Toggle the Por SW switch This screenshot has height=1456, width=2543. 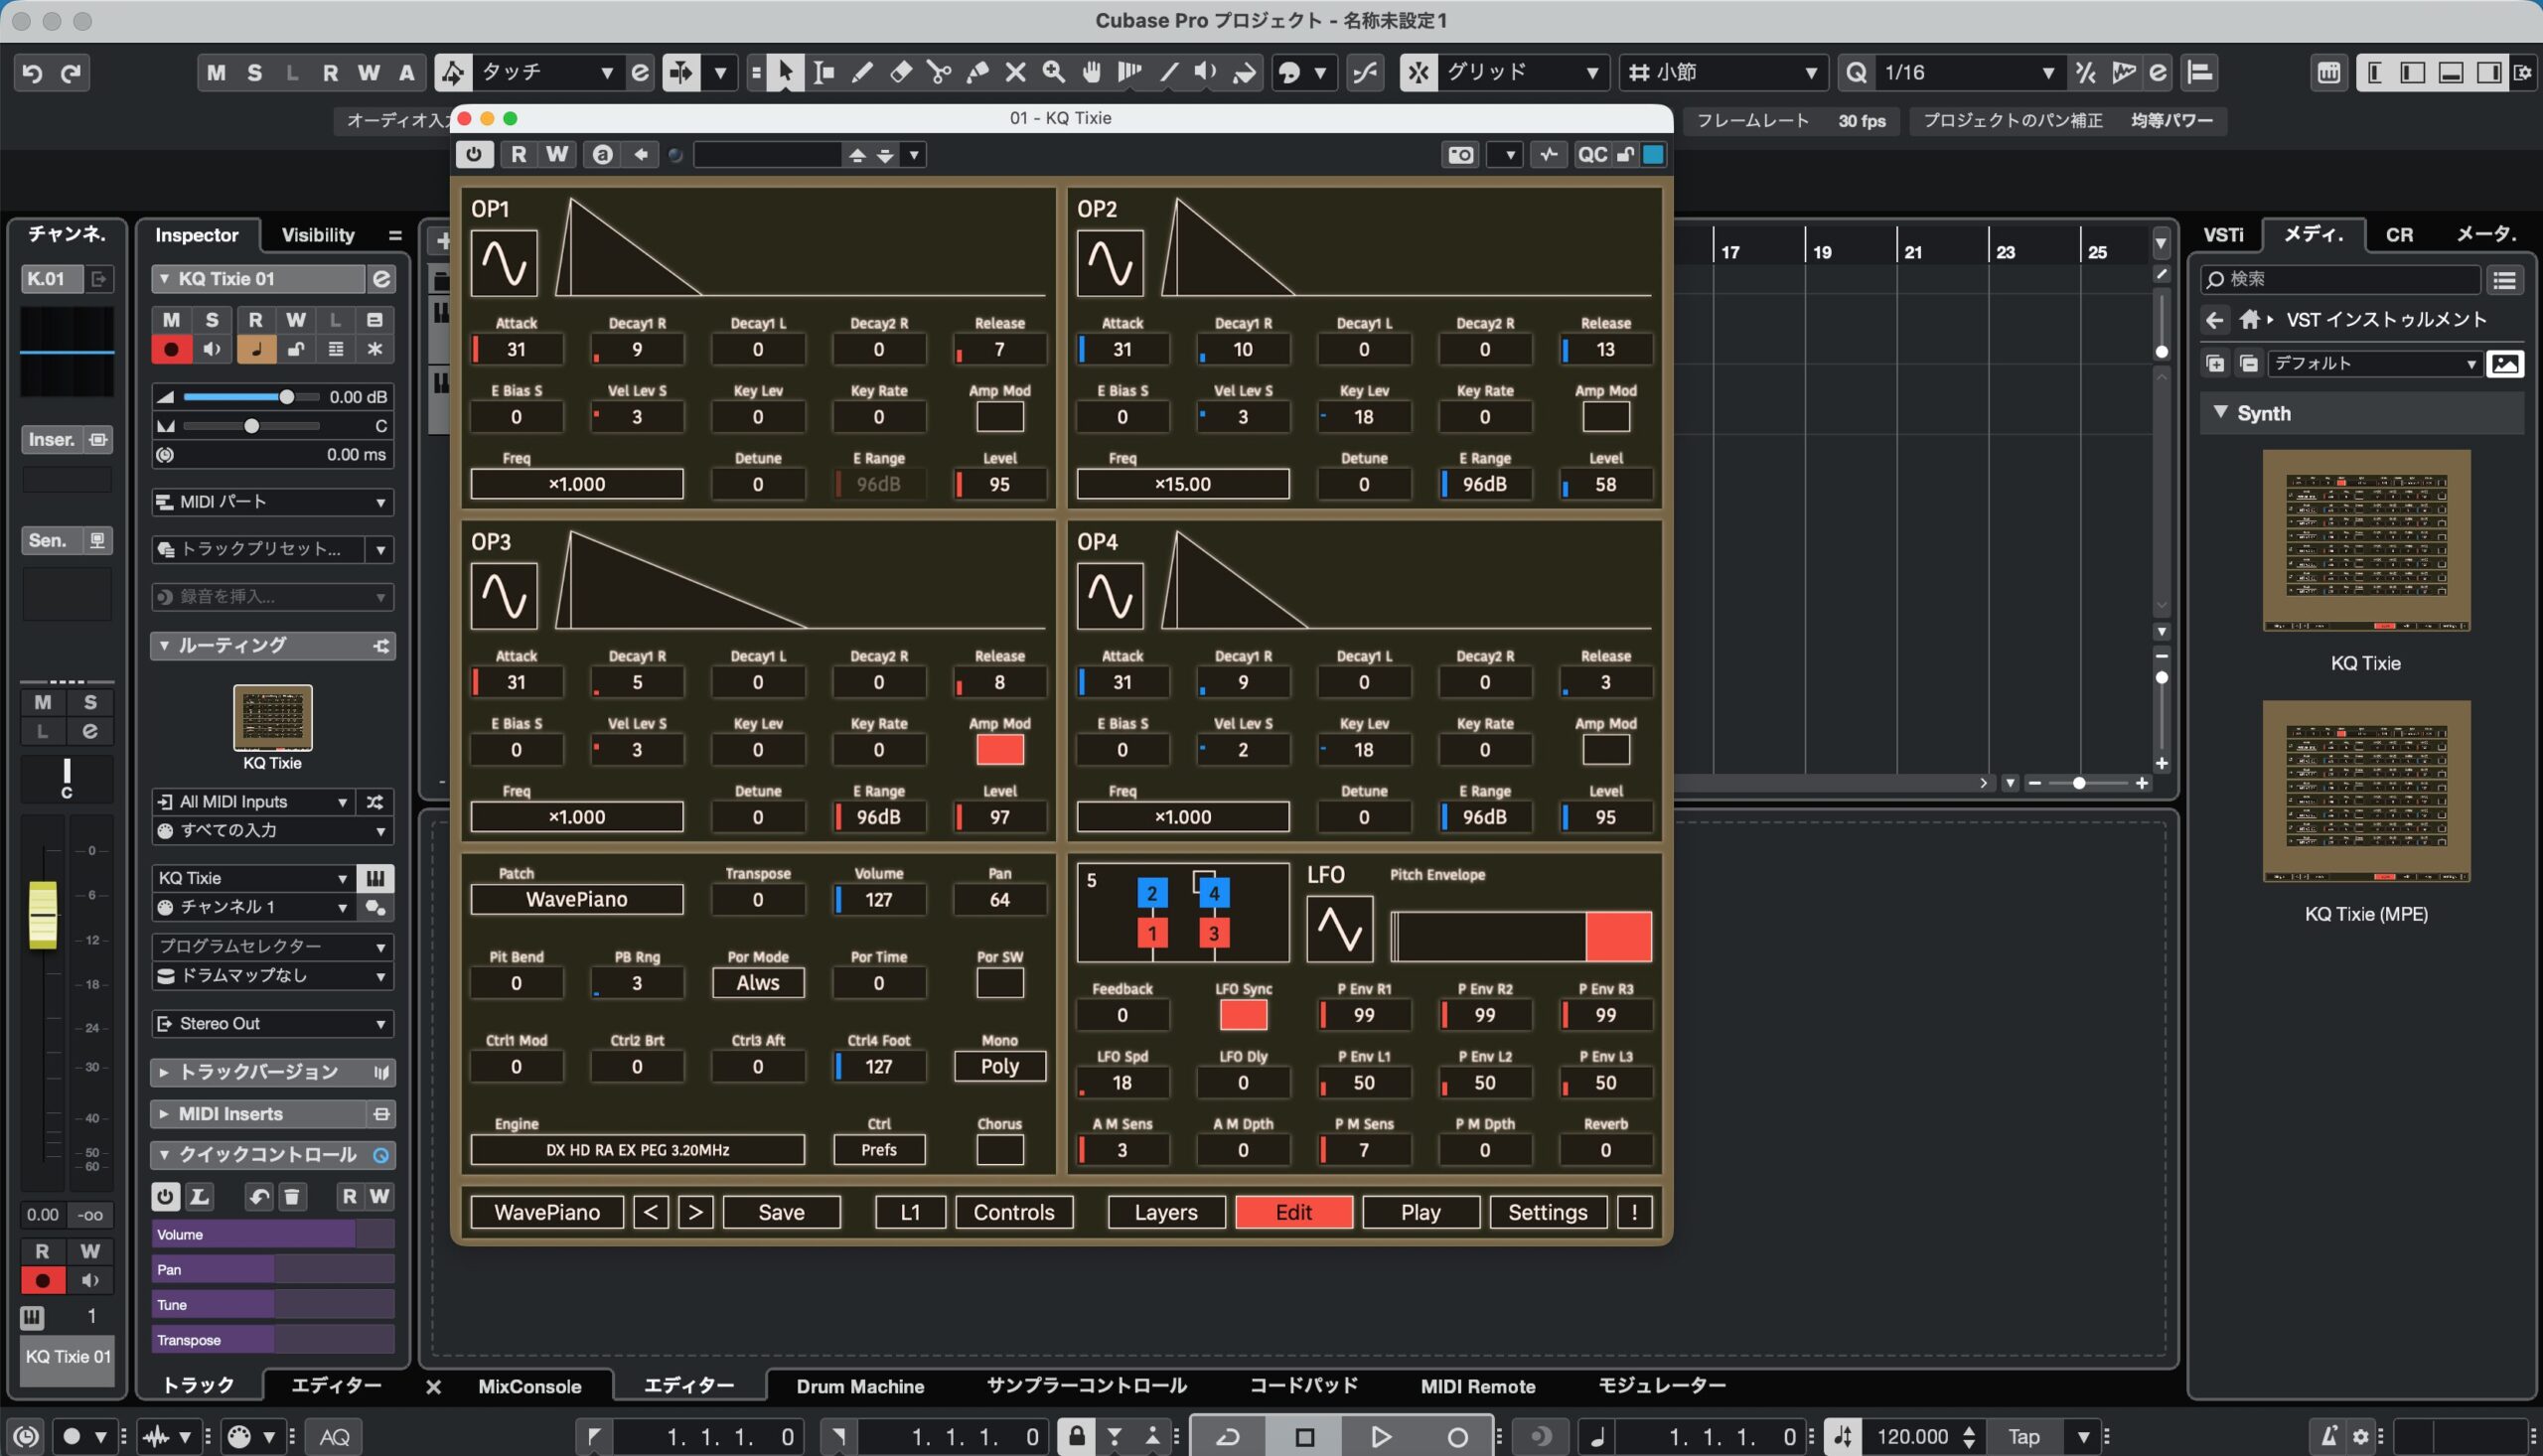[x=999, y=983]
